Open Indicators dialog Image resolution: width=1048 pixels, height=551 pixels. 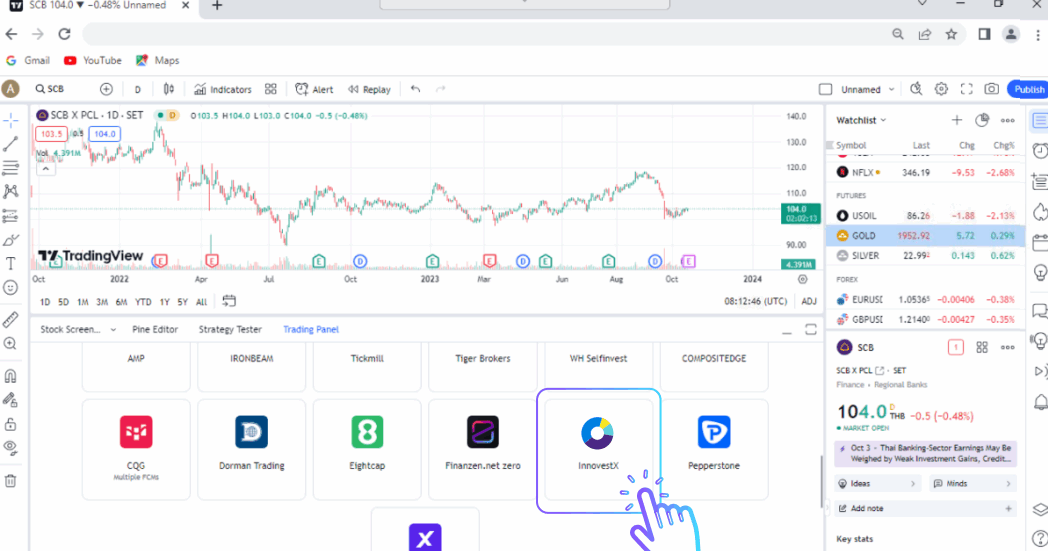pyautogui.click(x=223, y=89)
